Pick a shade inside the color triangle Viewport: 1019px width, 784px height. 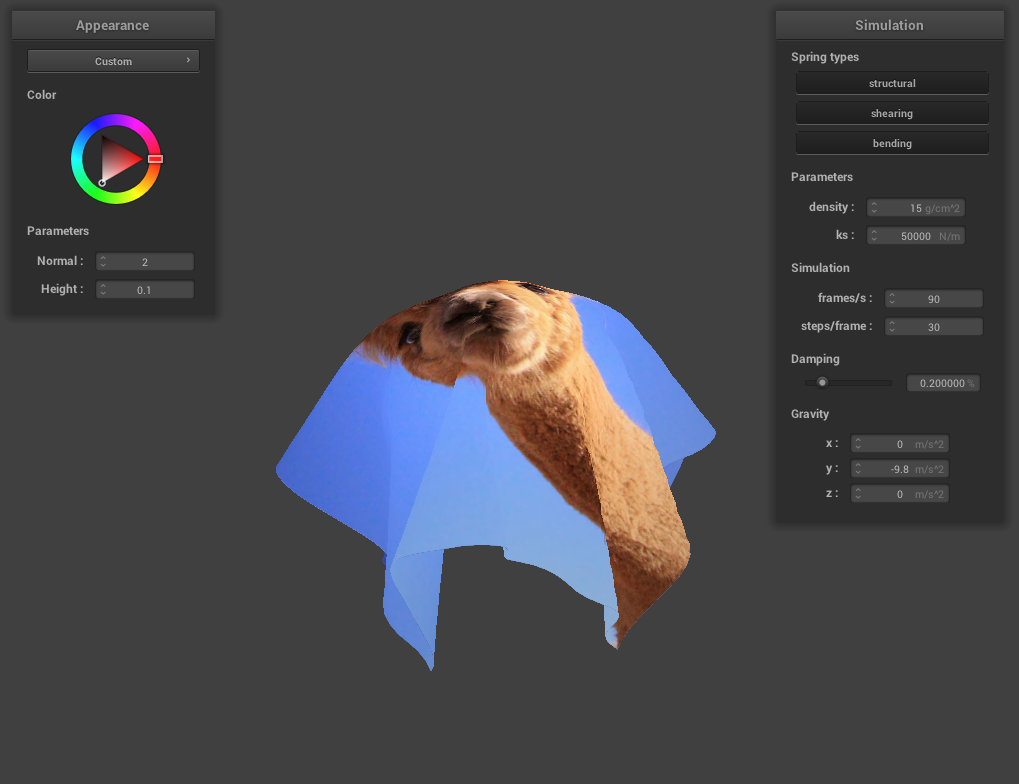(120, 159)
